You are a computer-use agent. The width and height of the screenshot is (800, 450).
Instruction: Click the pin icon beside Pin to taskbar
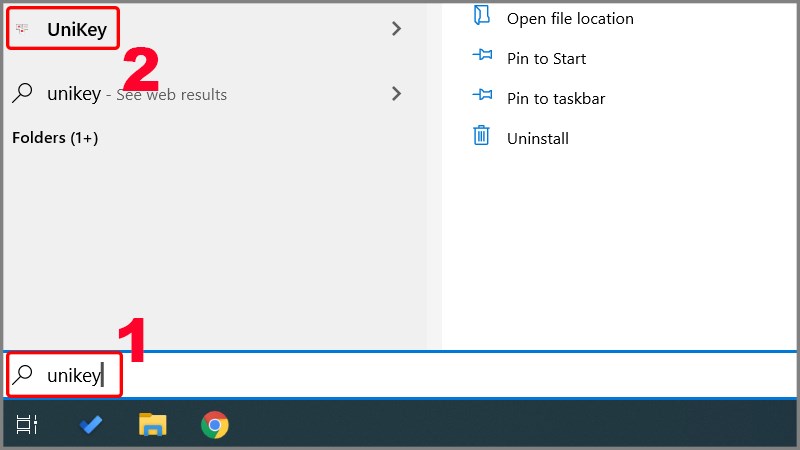pos(482,94)
